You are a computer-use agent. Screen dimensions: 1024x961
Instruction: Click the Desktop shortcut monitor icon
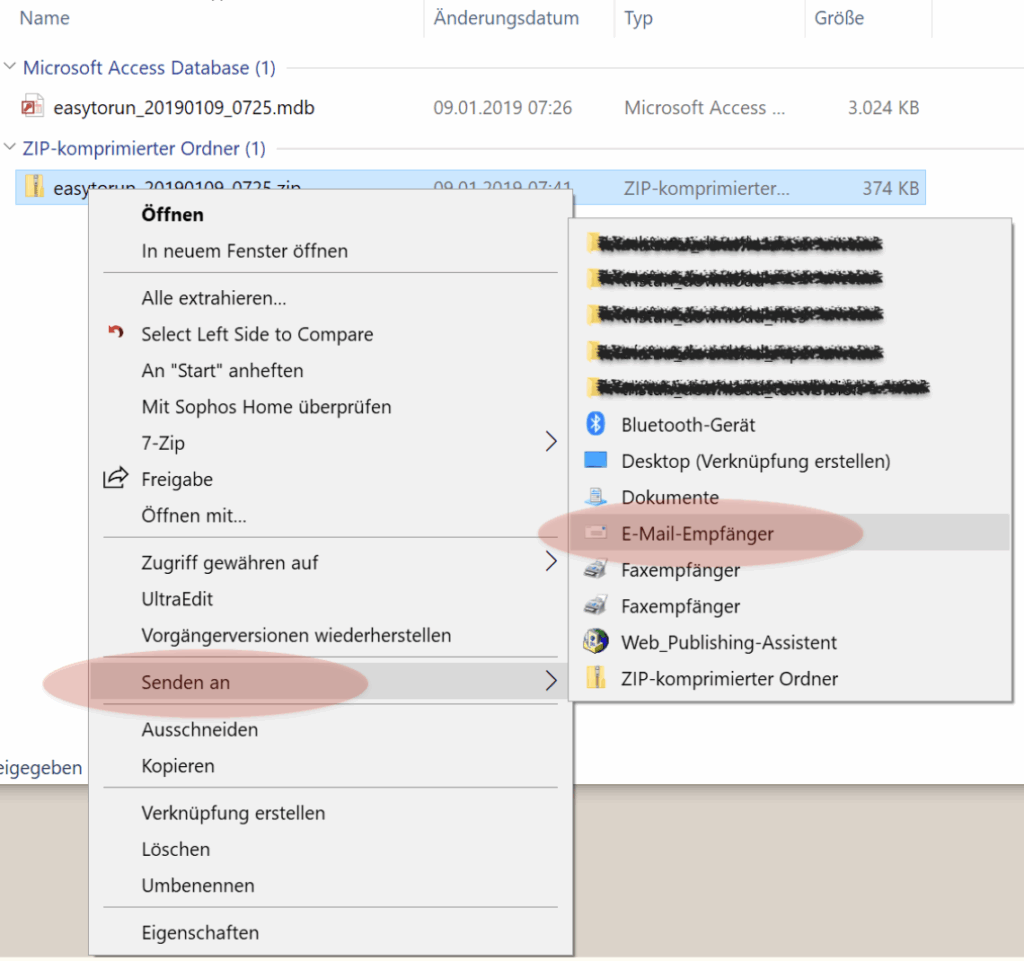coord(596,461)
